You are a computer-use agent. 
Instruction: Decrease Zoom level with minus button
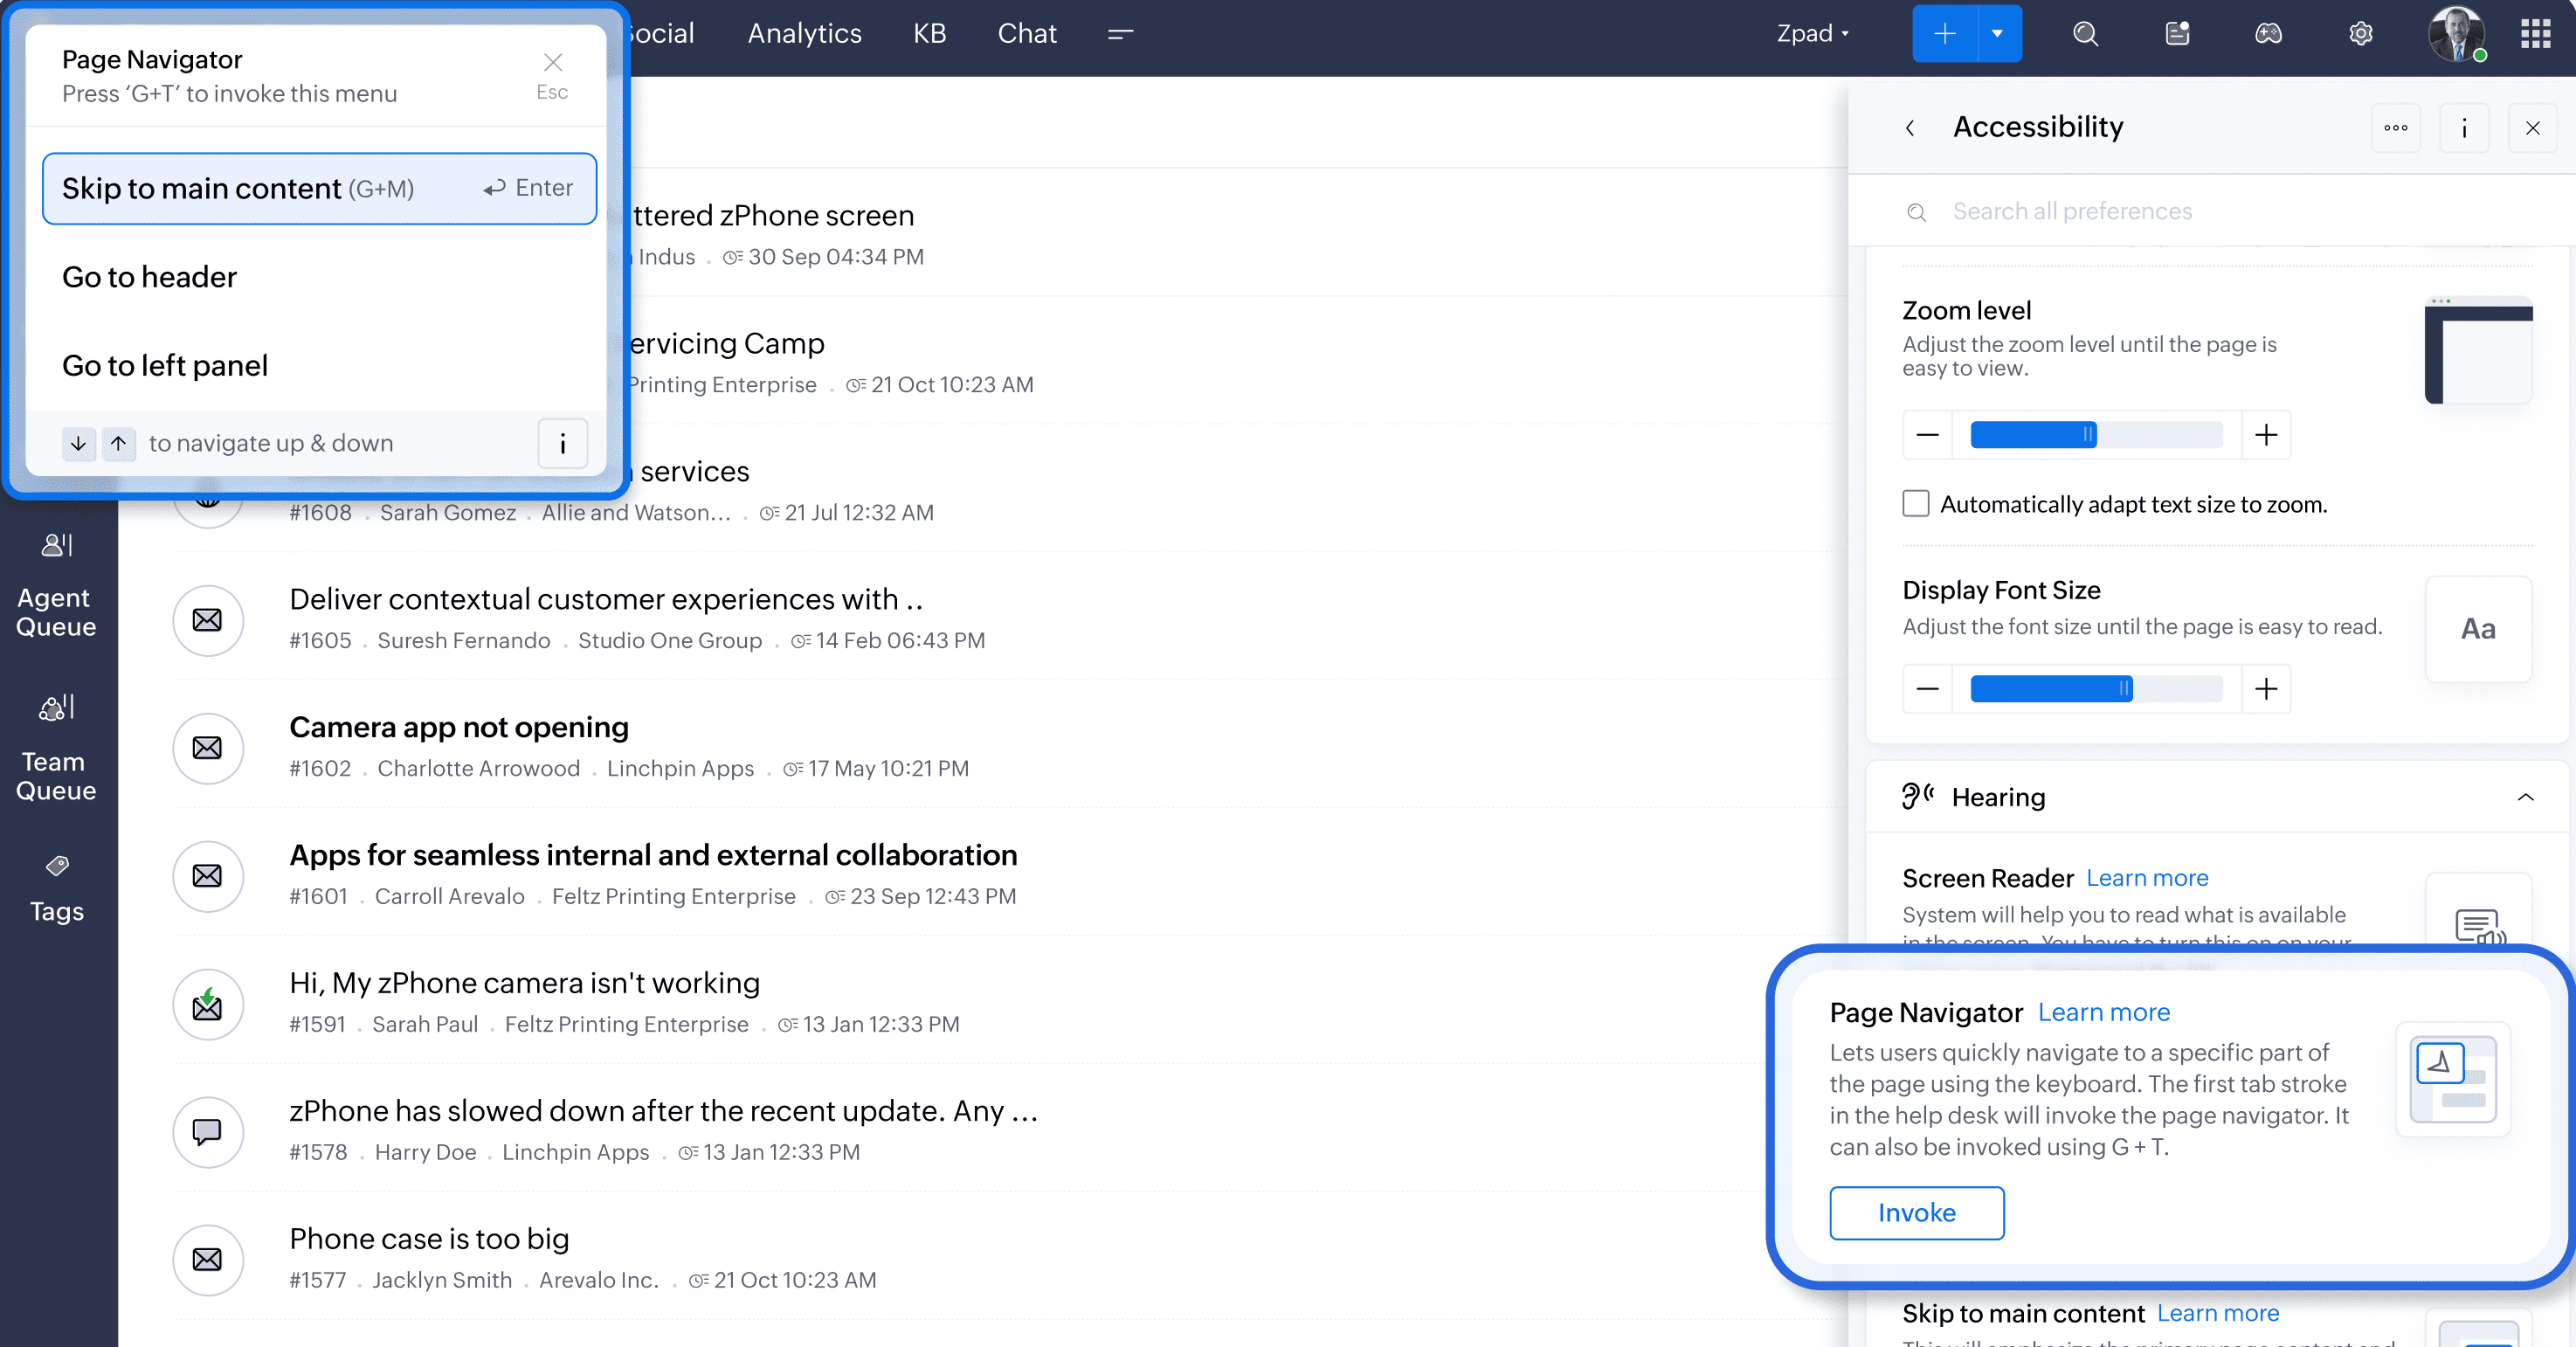[x=1927, y=435]
